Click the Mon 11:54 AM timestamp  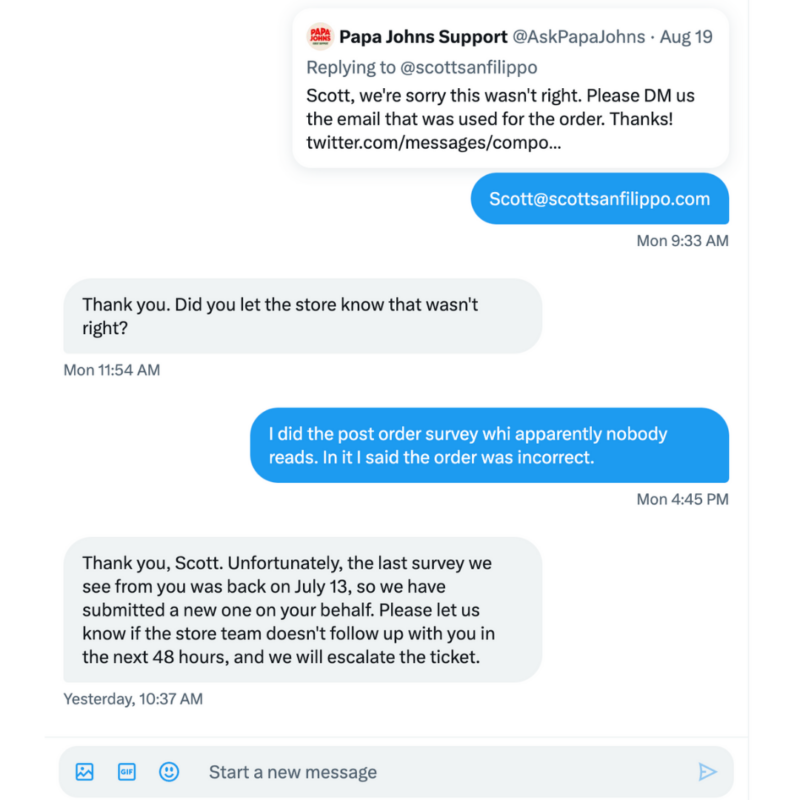coord(112,370)
